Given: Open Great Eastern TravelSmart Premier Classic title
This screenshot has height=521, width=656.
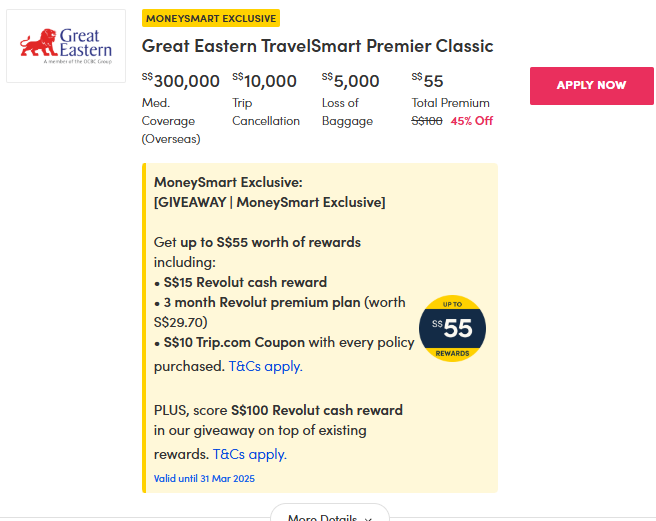Looking at the screenshot, I should coord(317,46).
